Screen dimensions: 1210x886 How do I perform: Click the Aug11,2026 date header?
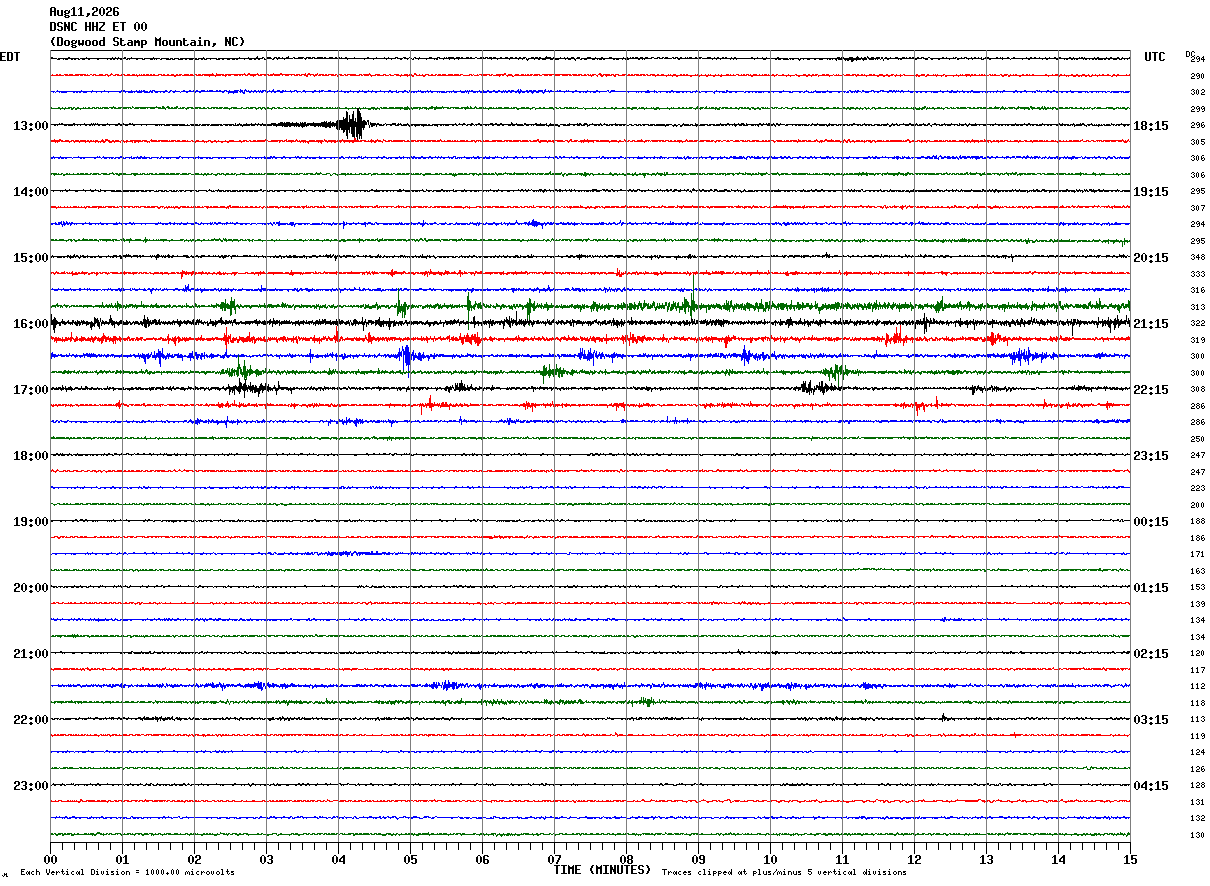(84, 12)
